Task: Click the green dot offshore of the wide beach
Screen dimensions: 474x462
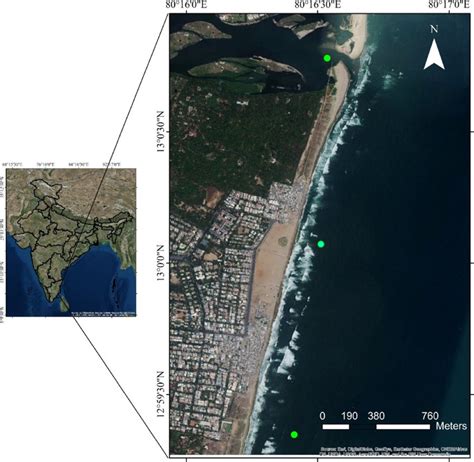Action: 321,244
